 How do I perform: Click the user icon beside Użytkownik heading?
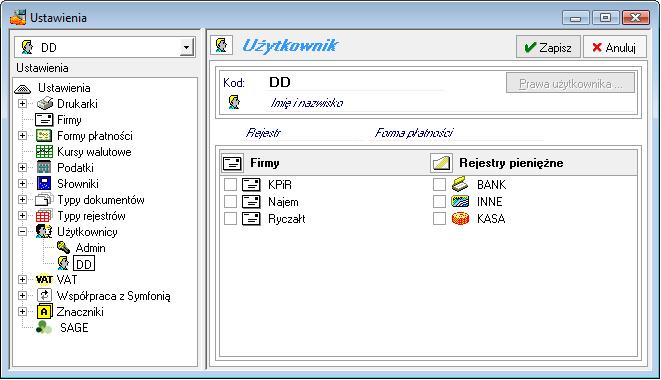pyautogui.click(x=222, y=45)
